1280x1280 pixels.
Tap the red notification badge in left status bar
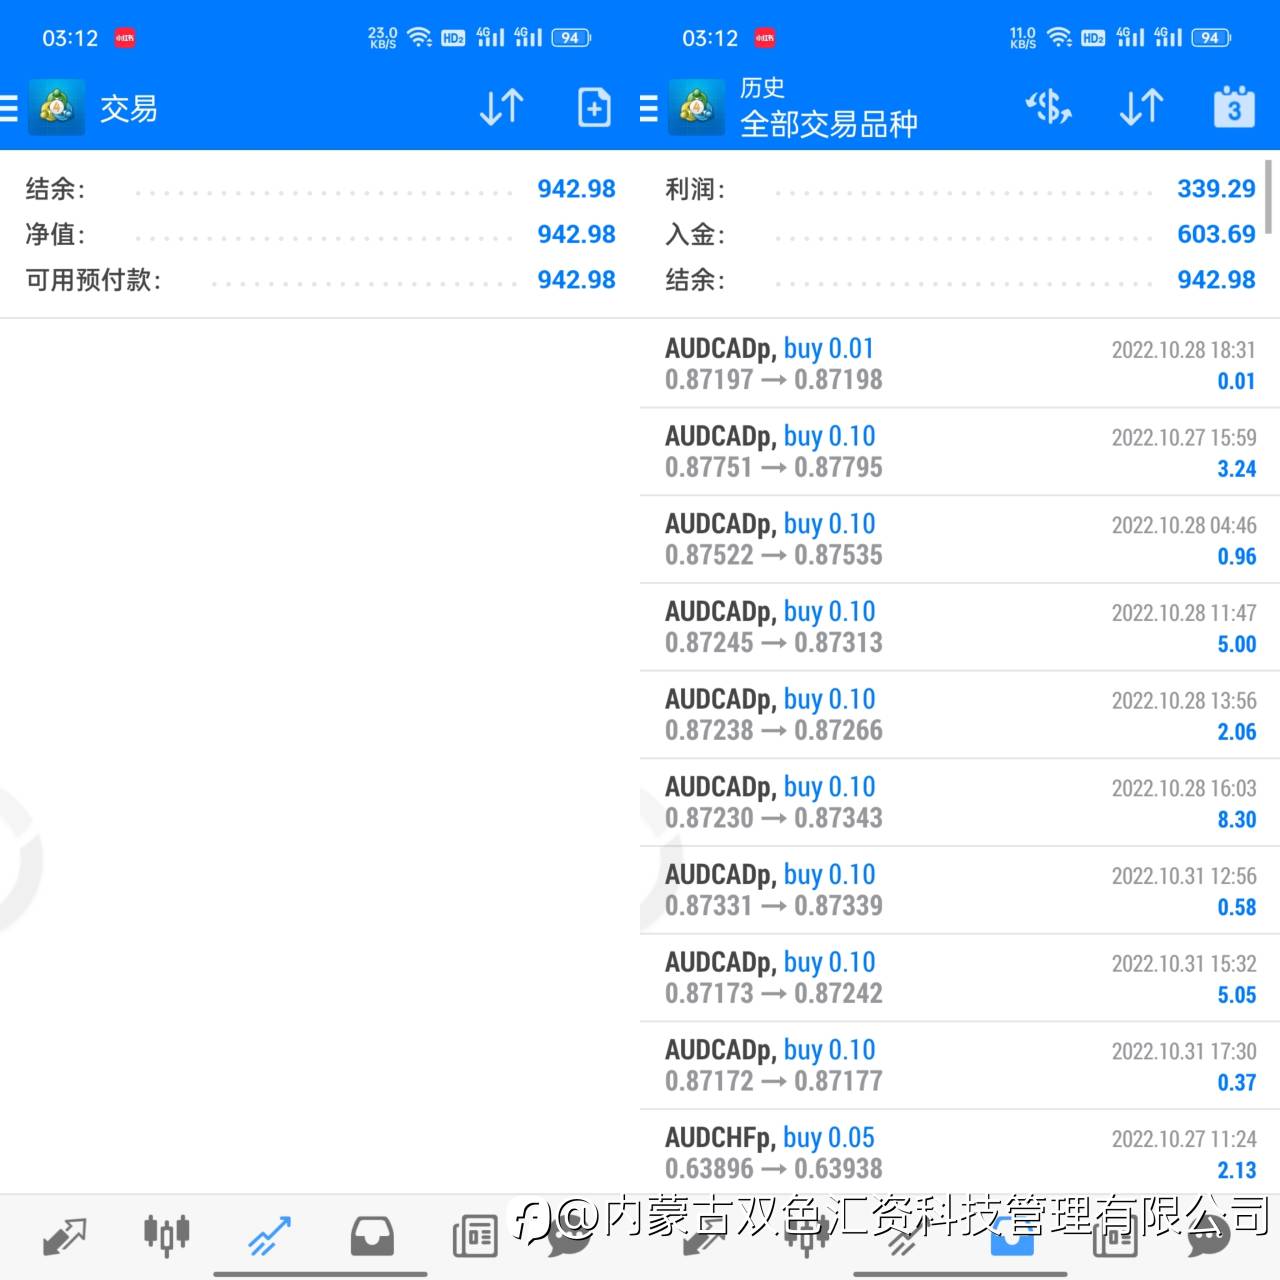coord(125,38)
